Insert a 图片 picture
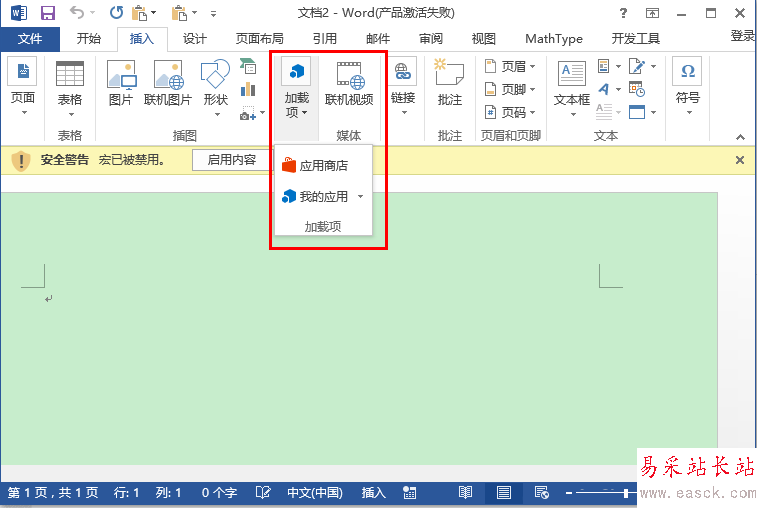Image resolution: width=757 pixels, height=508 pixels. (x=120, y=83)
